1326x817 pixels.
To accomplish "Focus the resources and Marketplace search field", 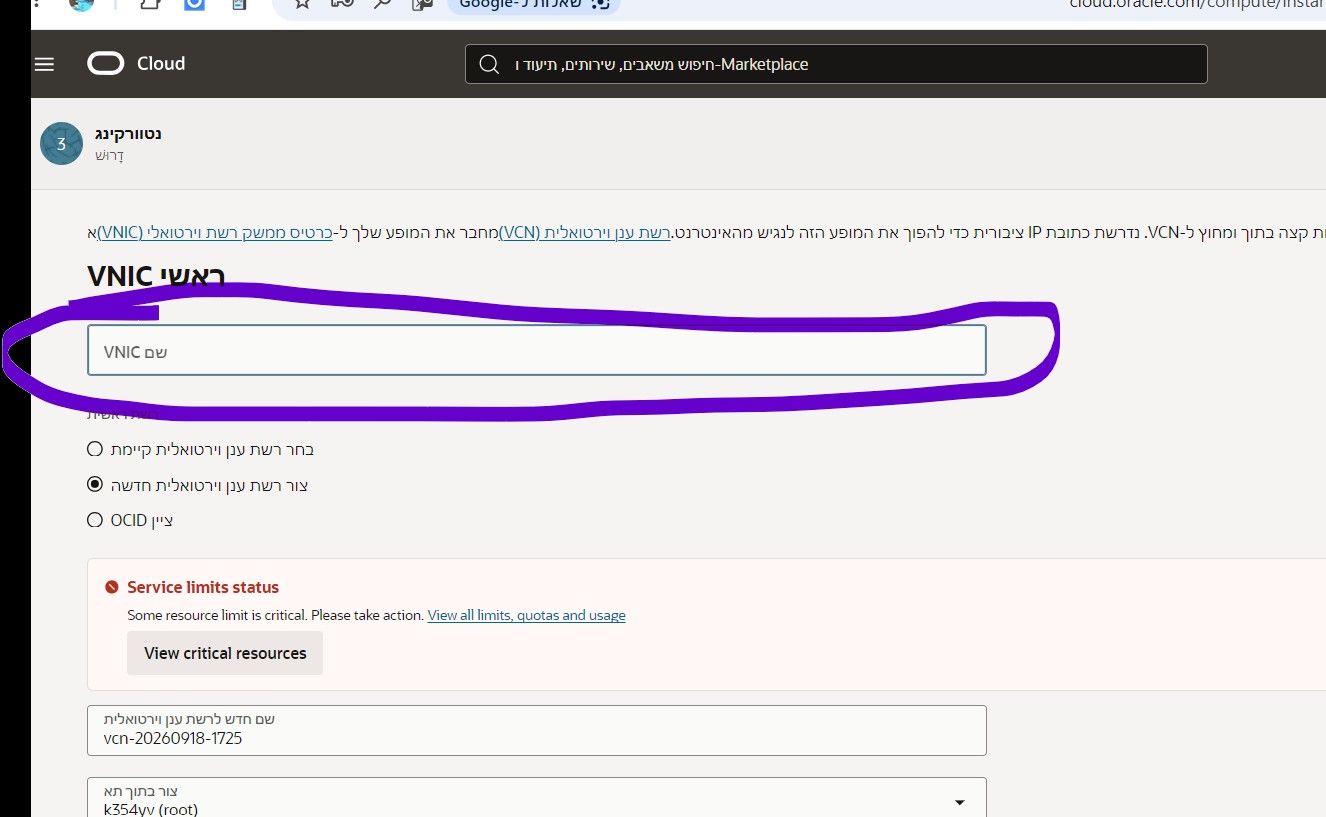I will click(x=836, y=64).
